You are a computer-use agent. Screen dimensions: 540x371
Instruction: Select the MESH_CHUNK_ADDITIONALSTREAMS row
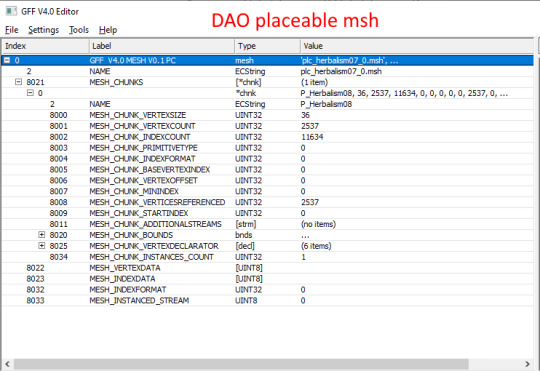(x=268, y=224)
